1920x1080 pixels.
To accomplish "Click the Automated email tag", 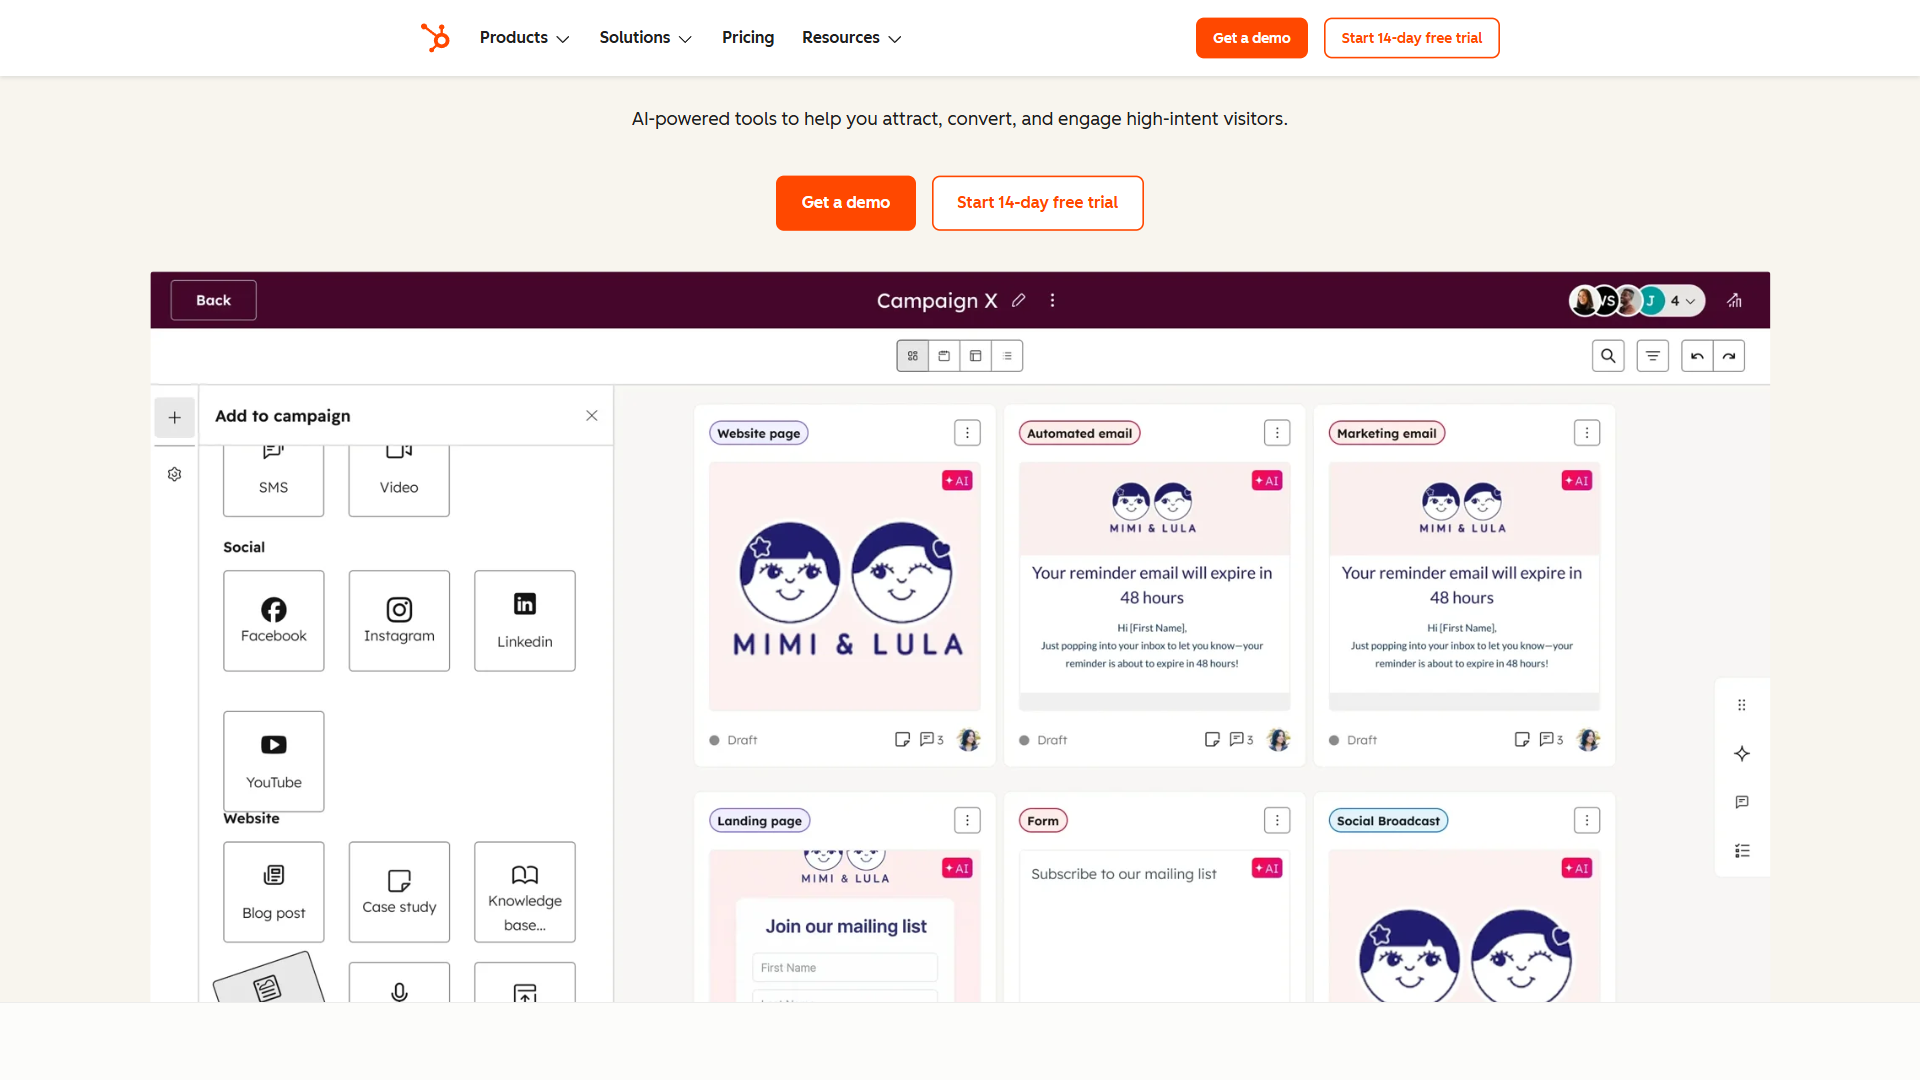I will (1080, 433).
